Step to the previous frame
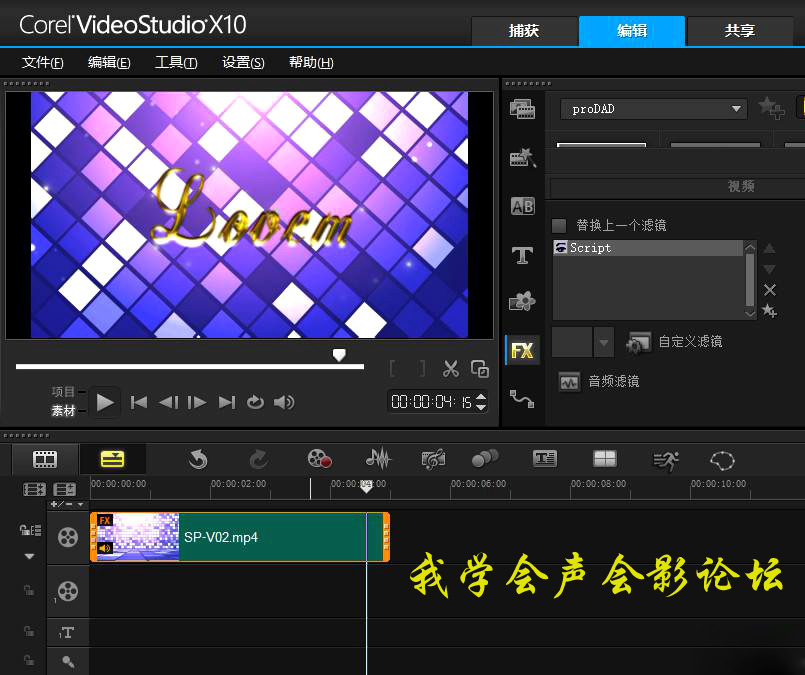805x675 pixels. (169, 402)
